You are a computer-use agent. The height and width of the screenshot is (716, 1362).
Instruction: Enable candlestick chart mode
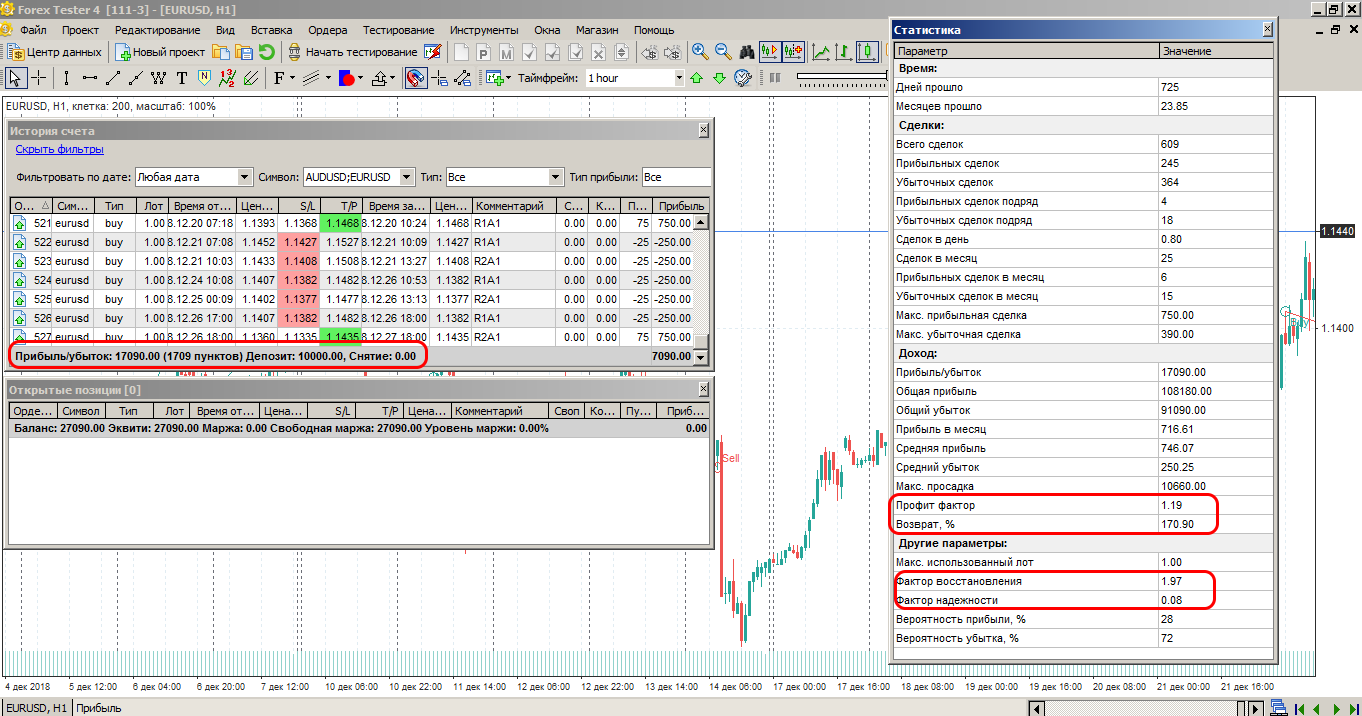tap(865, 51)
